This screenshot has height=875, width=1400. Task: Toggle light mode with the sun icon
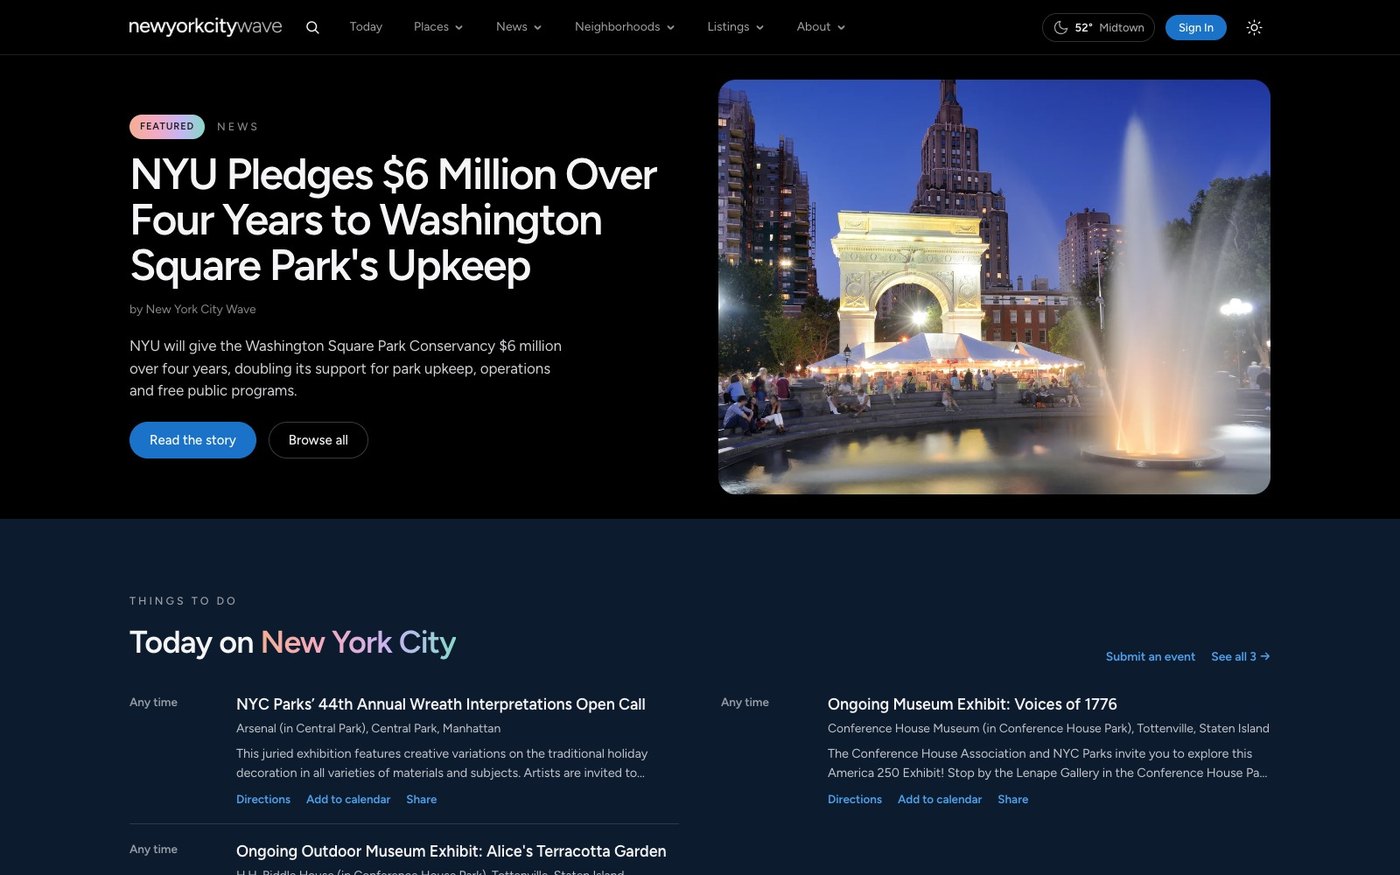click(x=1254, y=27)
